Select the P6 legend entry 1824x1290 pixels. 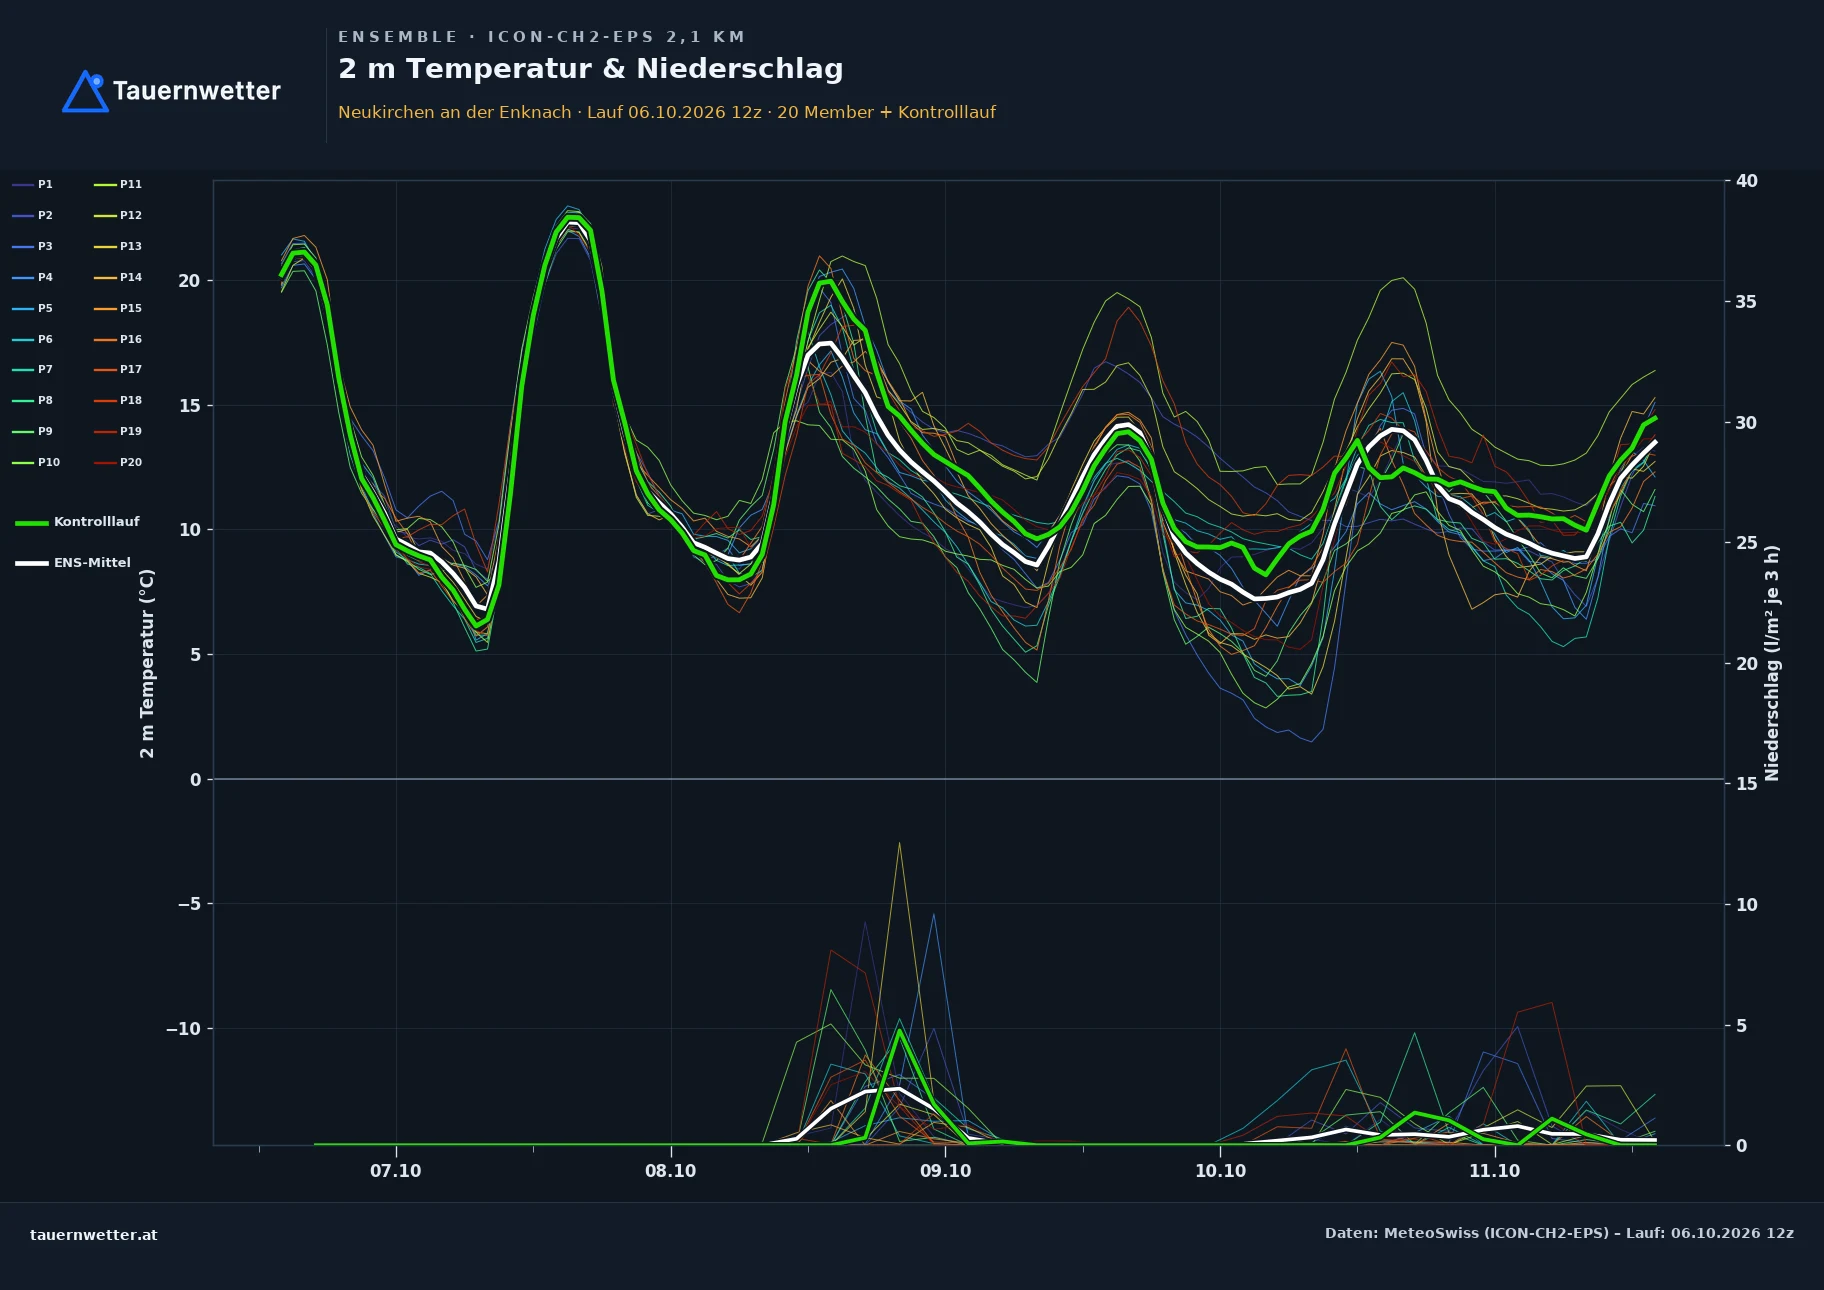coord(33,339)
